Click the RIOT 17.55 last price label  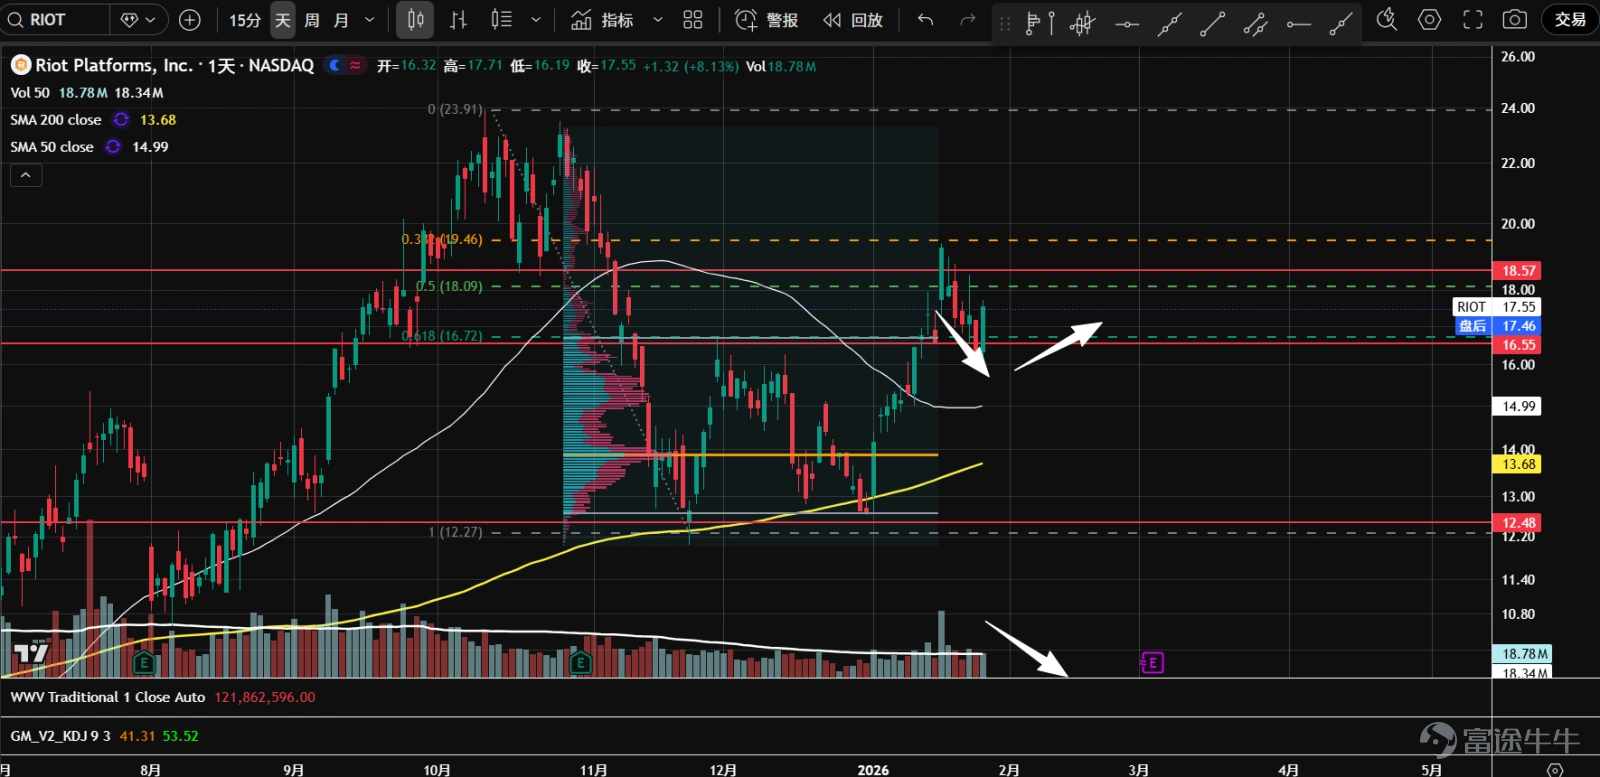1496,307
